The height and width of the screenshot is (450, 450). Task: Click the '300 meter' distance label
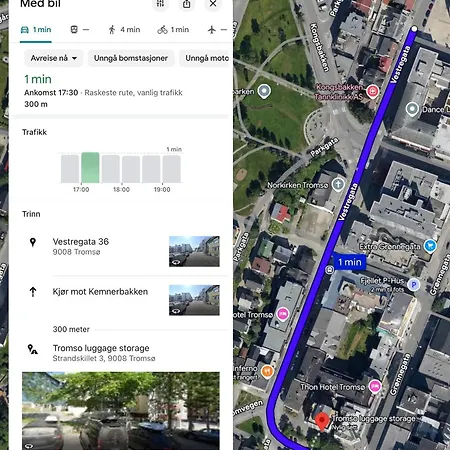(x=71, y=329)
